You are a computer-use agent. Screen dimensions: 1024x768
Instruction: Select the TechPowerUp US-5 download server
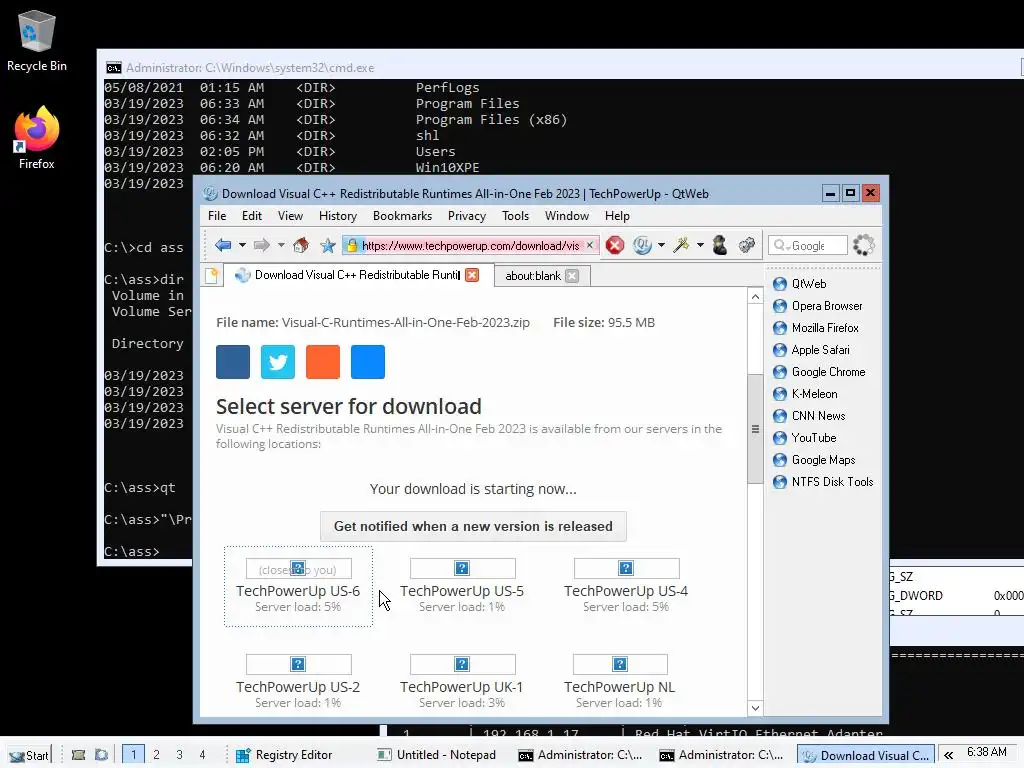click(462, 586)
